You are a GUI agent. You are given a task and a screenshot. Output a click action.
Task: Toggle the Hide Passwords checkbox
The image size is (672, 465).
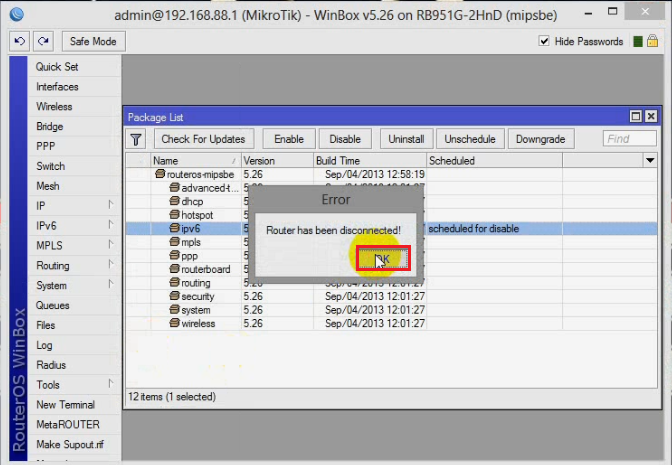(x=544, y=41)
